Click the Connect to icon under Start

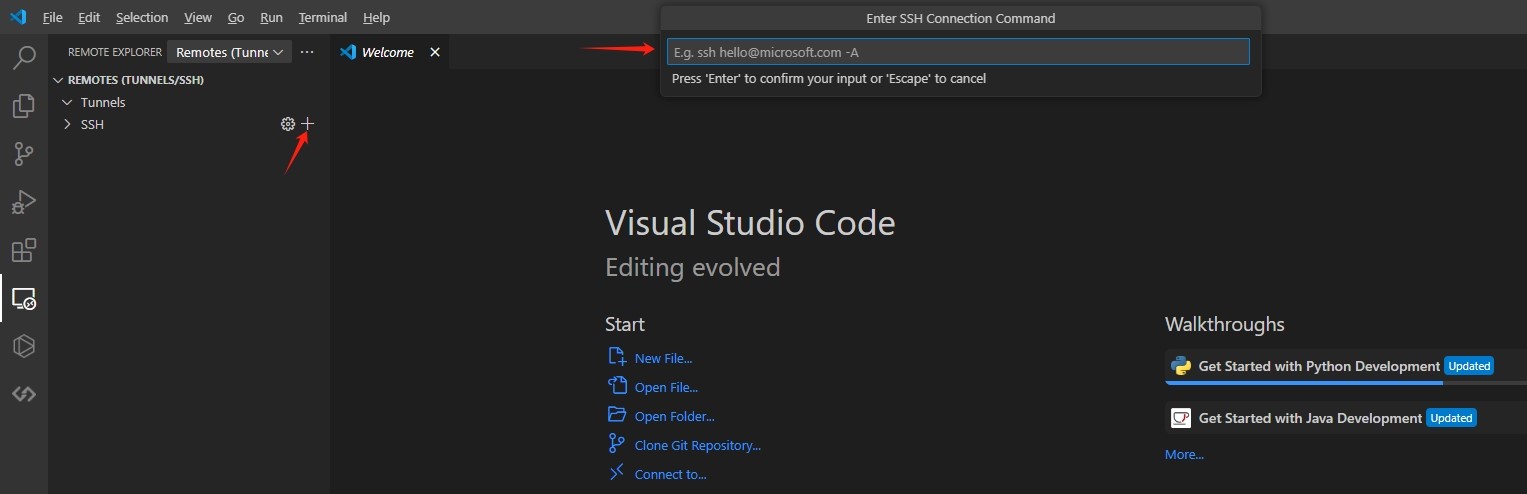[x=616, y=473]
